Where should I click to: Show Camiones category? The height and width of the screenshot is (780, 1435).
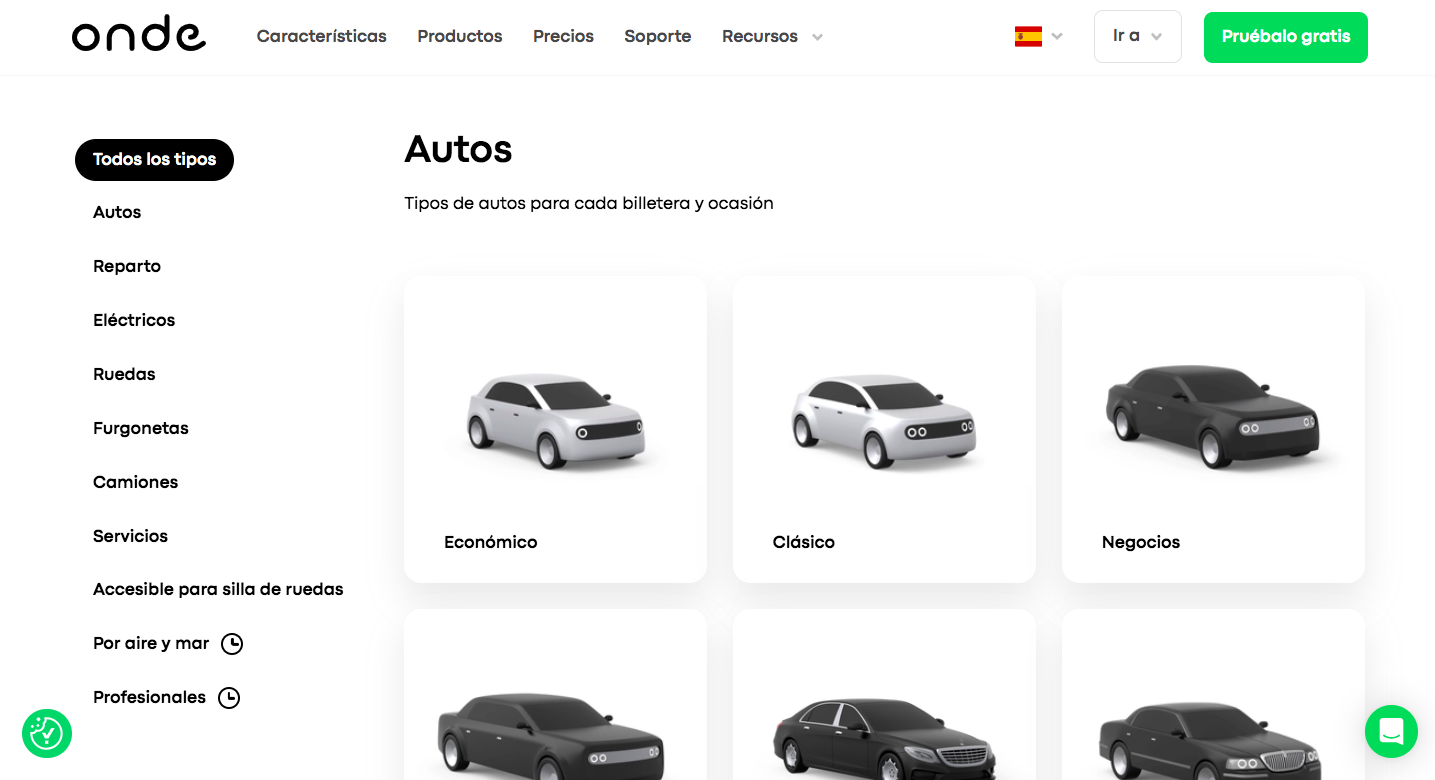[135, 482]
